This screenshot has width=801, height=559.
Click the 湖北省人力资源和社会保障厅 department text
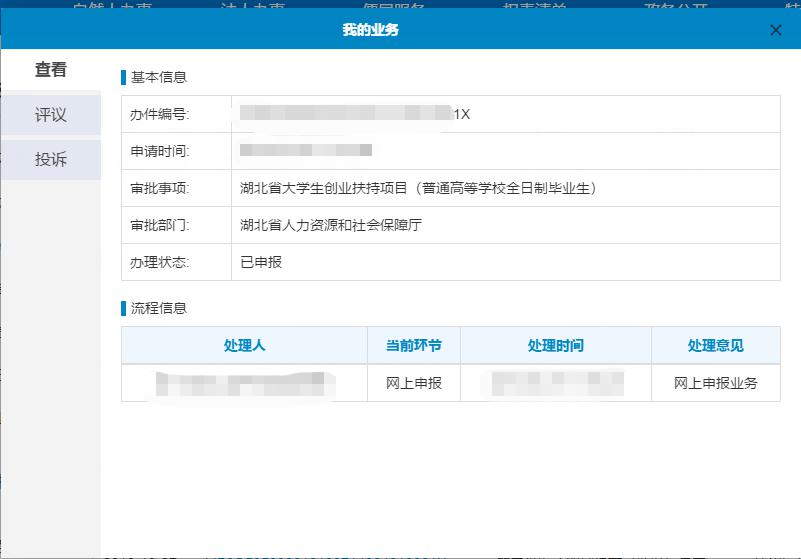pos(331,225)
